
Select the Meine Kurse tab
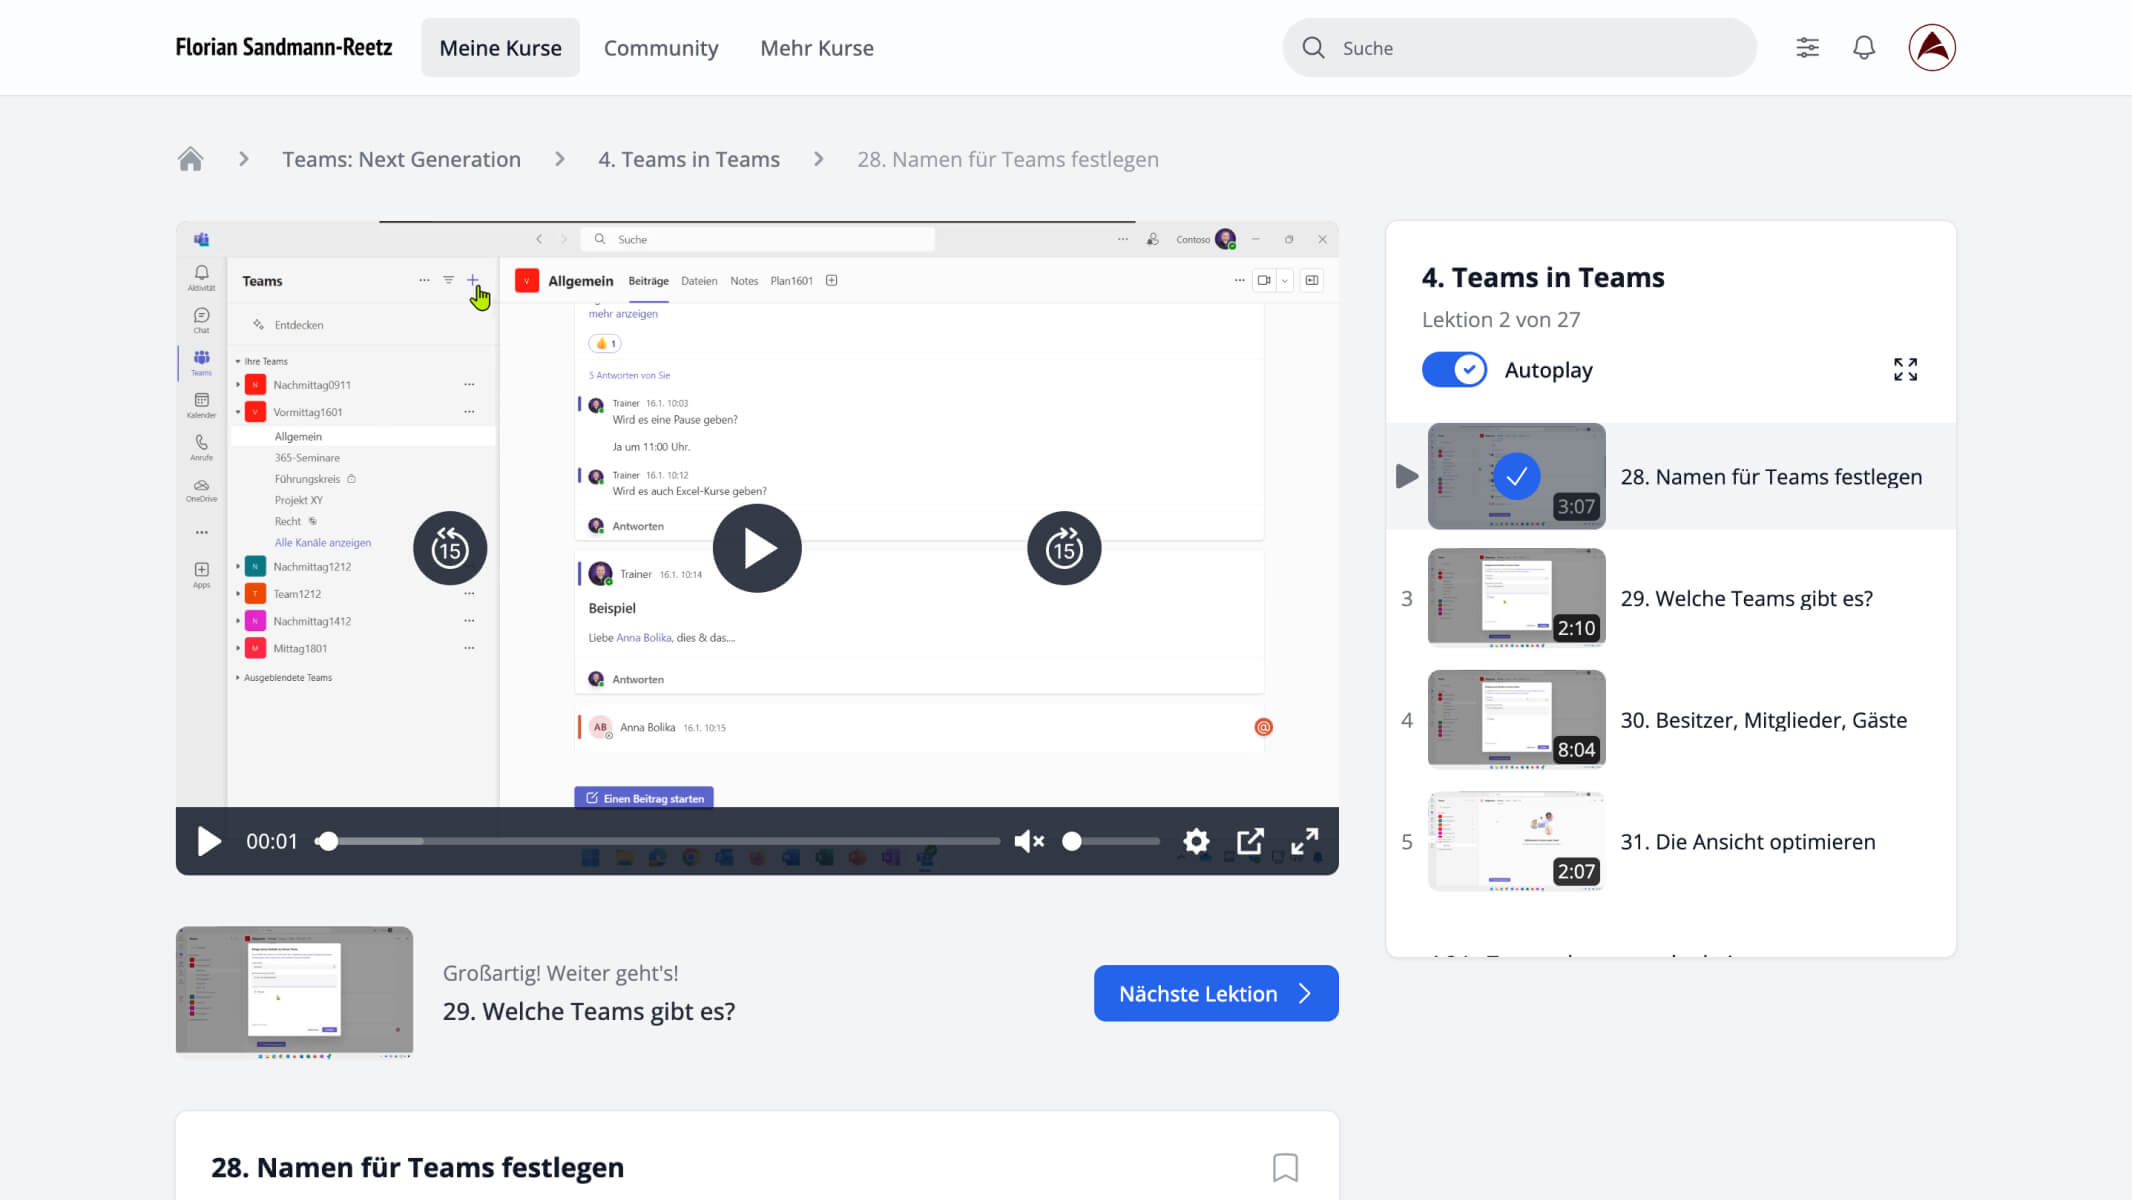[x=500, y=48]
